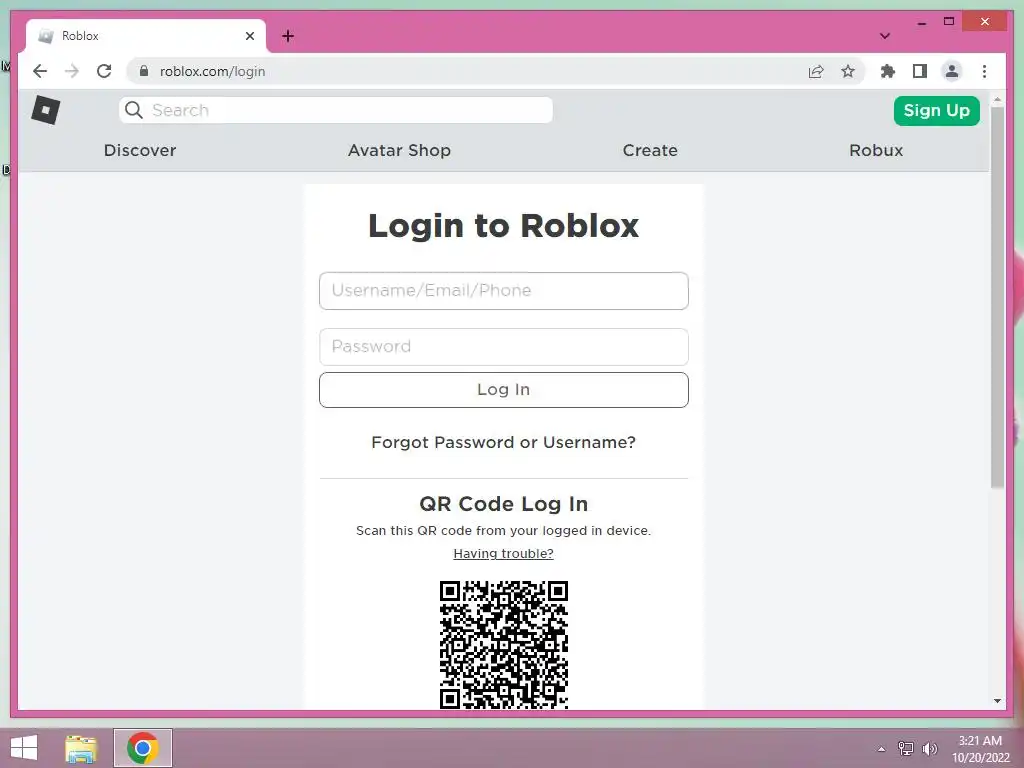Open Windows Start menu
Screen dimensions: 1024x768
[x=24, y=748]
